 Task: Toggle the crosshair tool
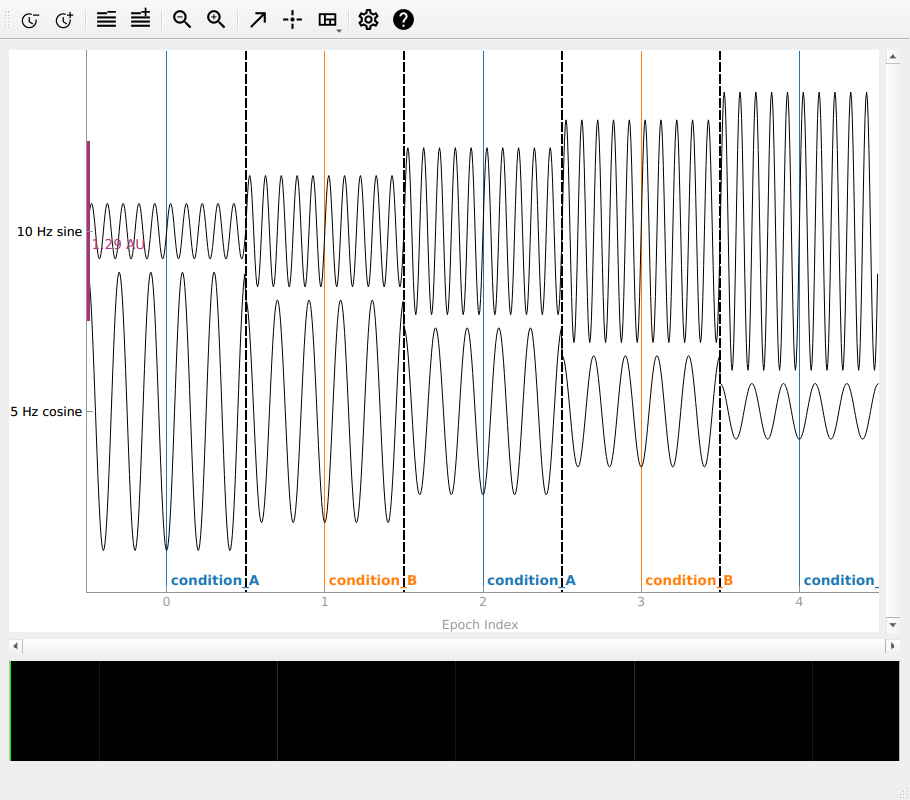pyautogui.click(x=292, y=19)
